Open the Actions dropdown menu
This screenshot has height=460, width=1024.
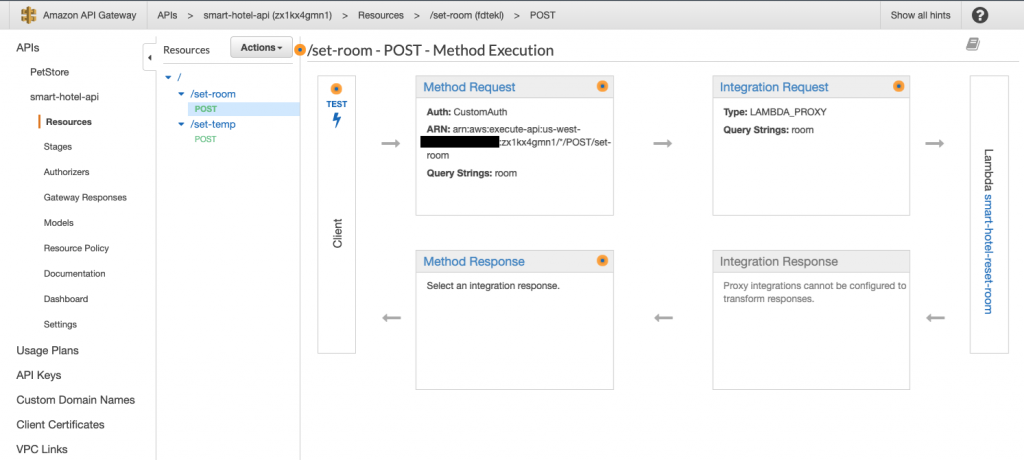(x=261, y=48)
